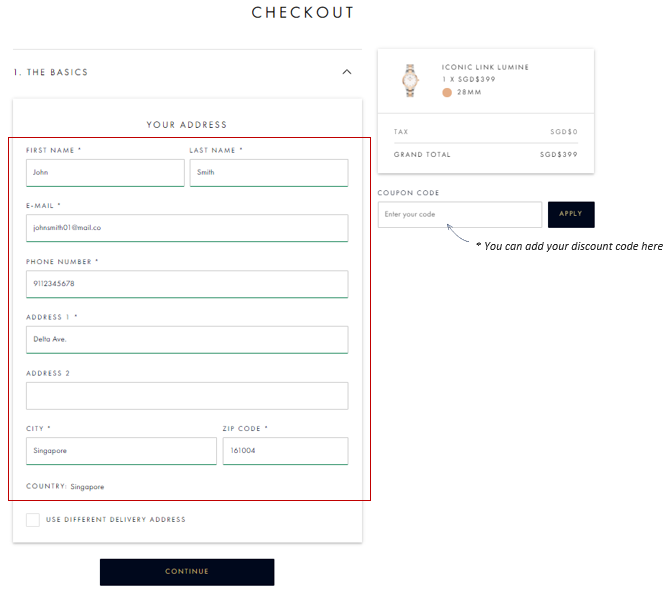The width and height of the screenshot is (671, 590).
Task: Click the Country Singapore text
Action: [65, 487]
